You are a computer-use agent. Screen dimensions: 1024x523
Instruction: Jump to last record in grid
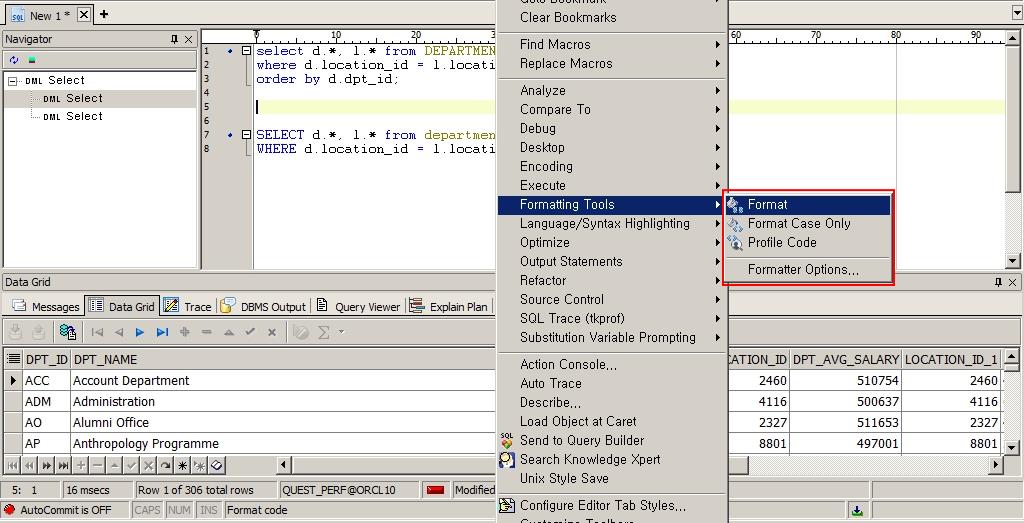(x=162, y=332)
